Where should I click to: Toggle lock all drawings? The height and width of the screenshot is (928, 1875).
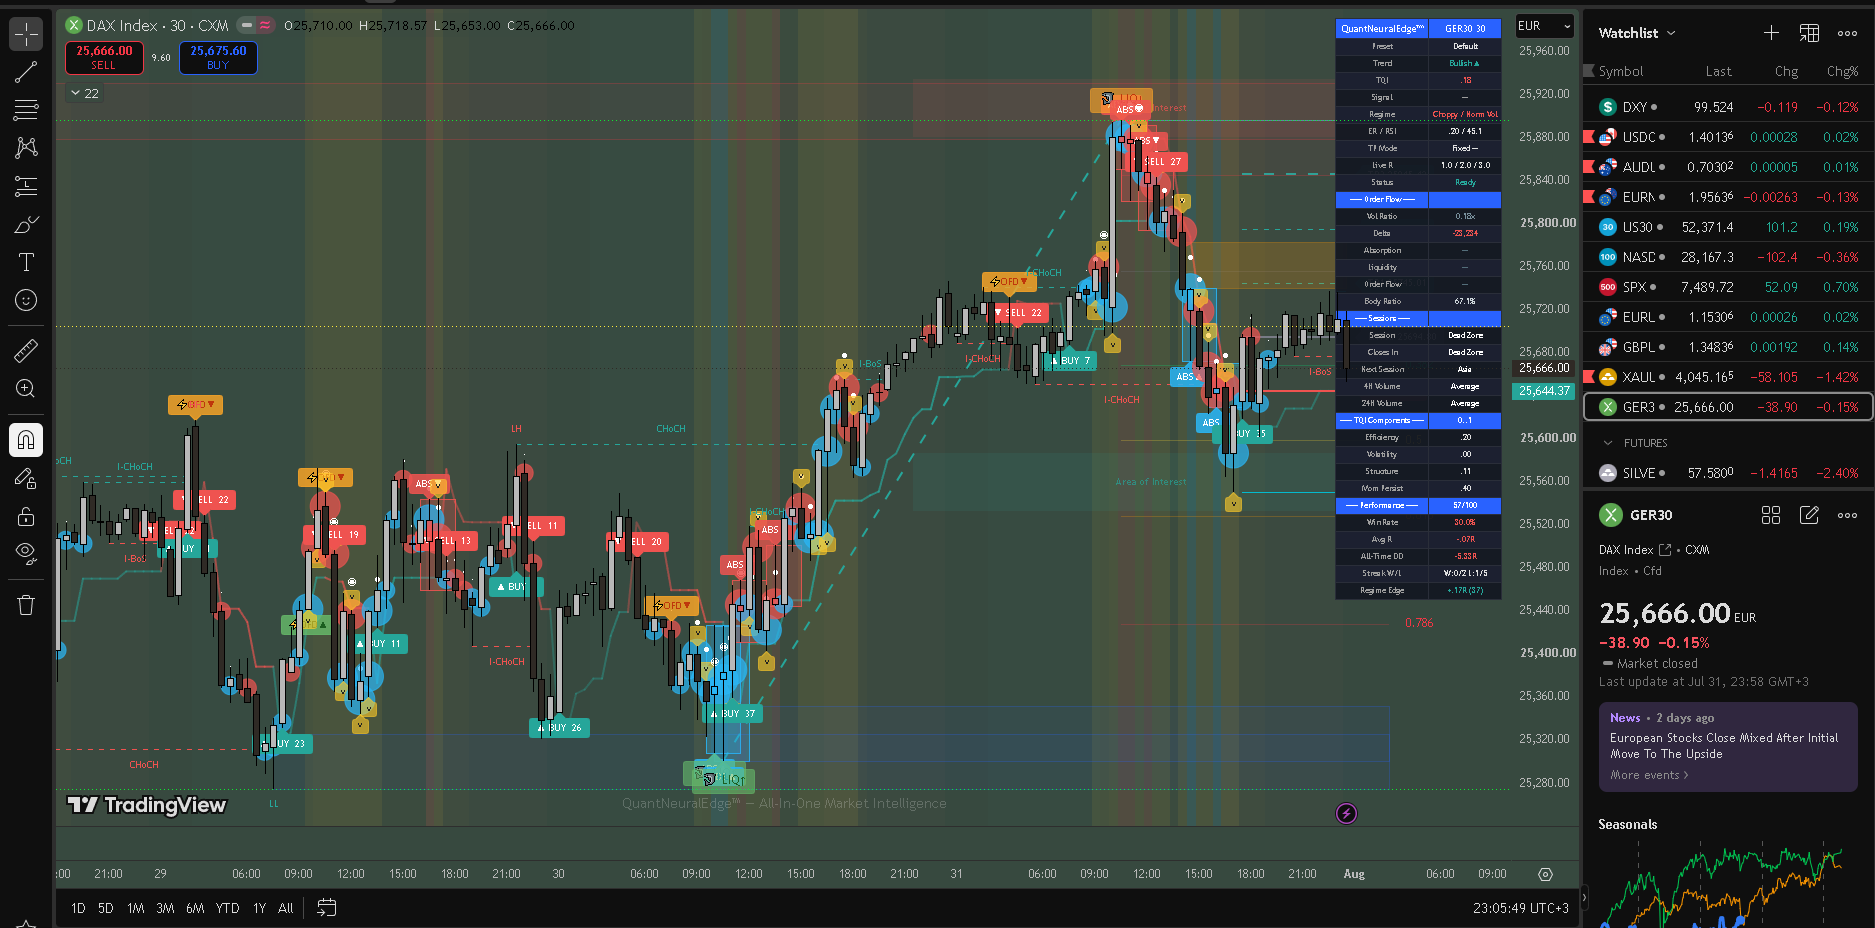(x=26, y=516)
